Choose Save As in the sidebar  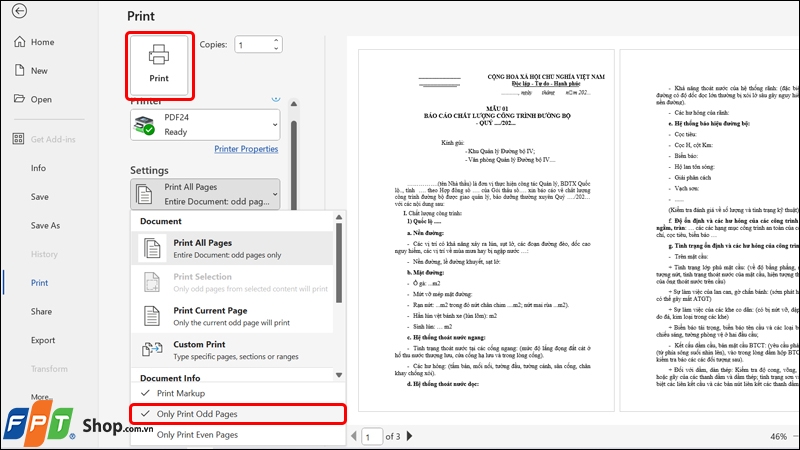coord(45,225)
